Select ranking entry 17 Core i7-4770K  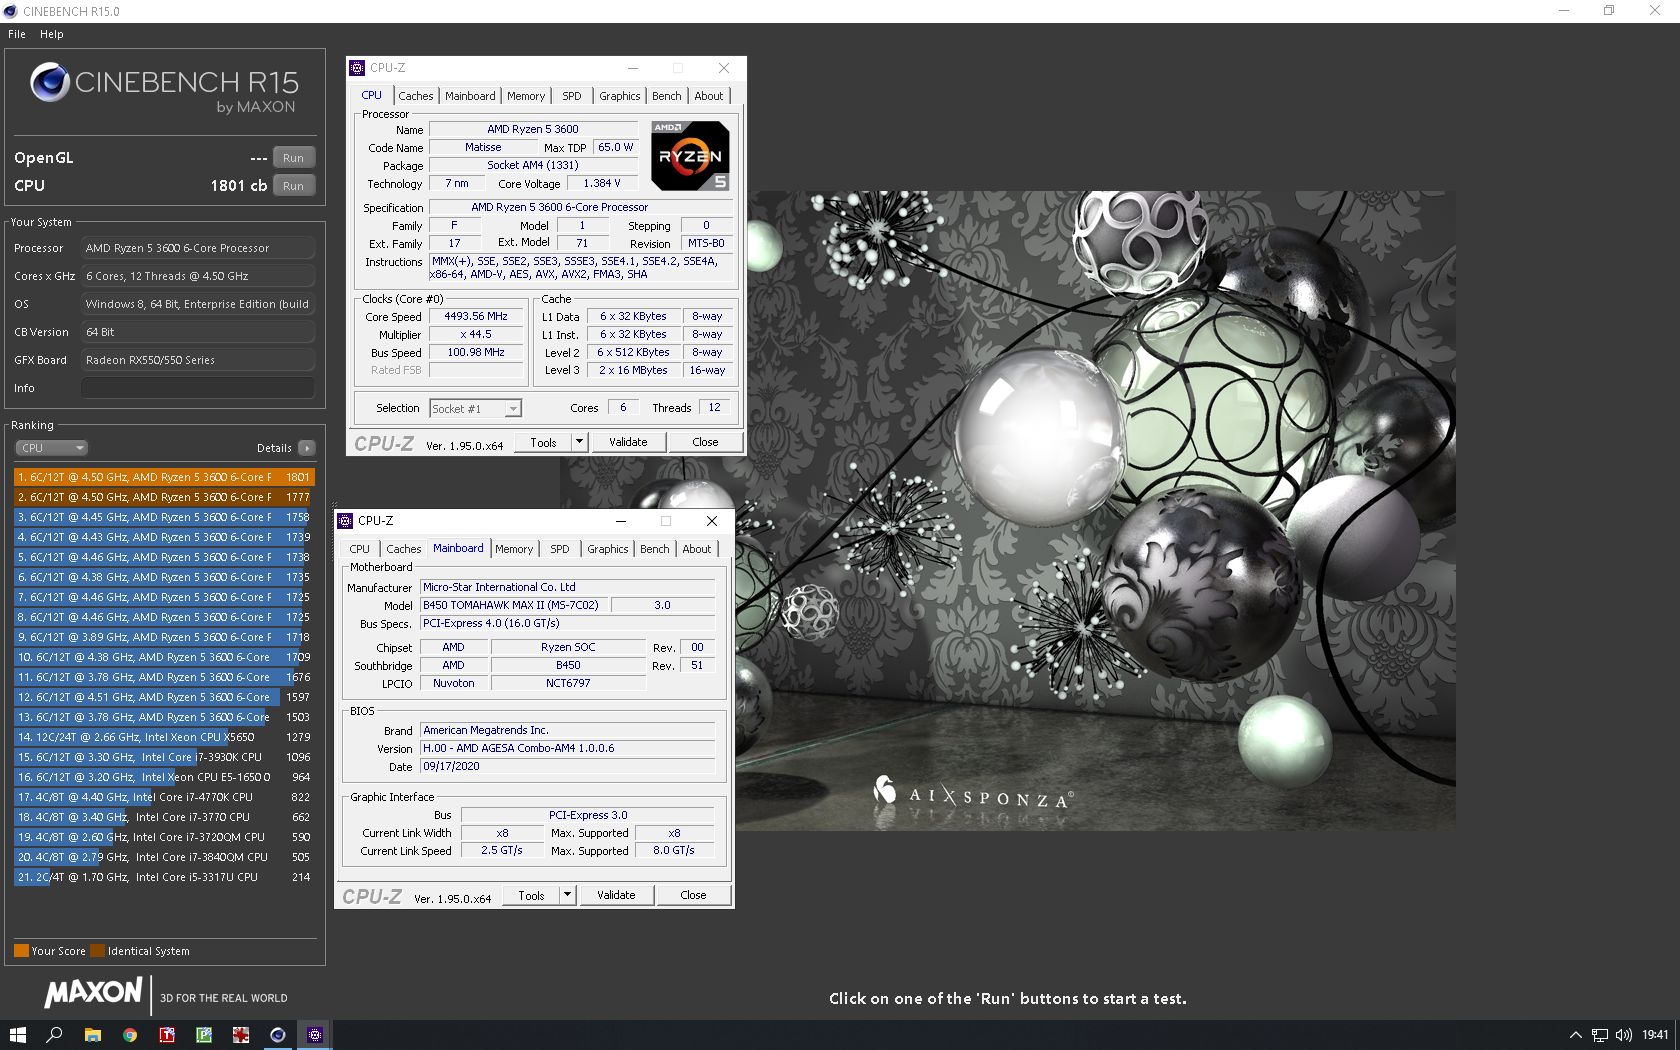[x=164, y=797]
